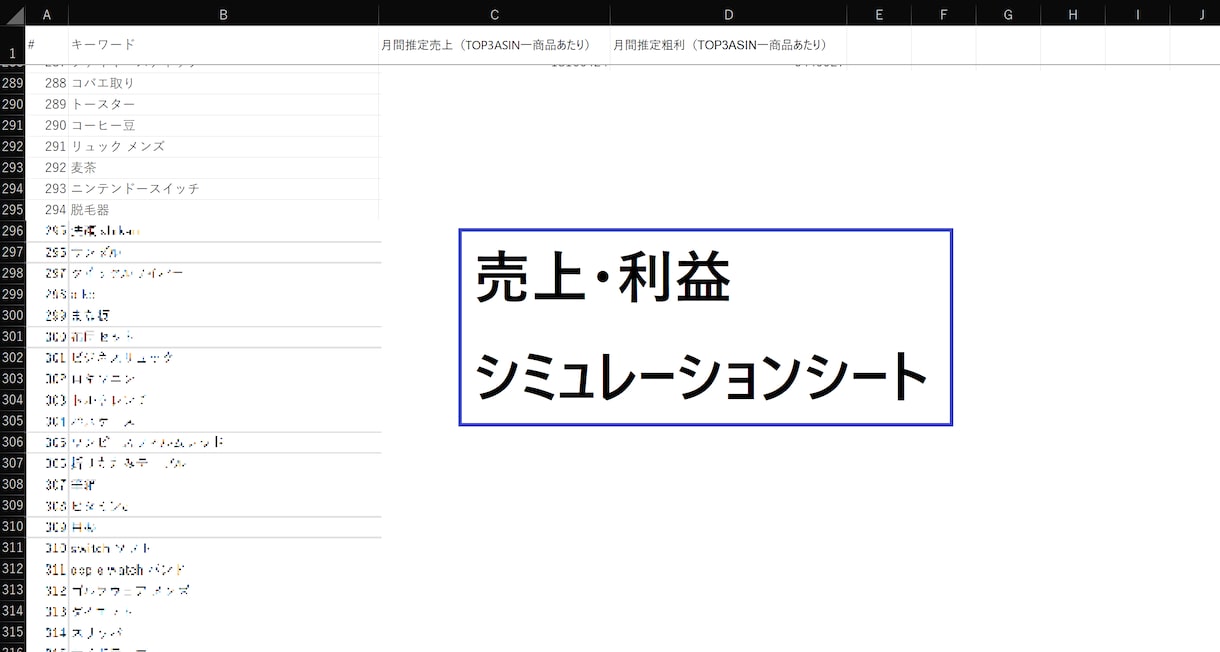Click the row header of 'コバエ取り' row
The width and height of the screenshot is (1220, 652).
(13, 83)
